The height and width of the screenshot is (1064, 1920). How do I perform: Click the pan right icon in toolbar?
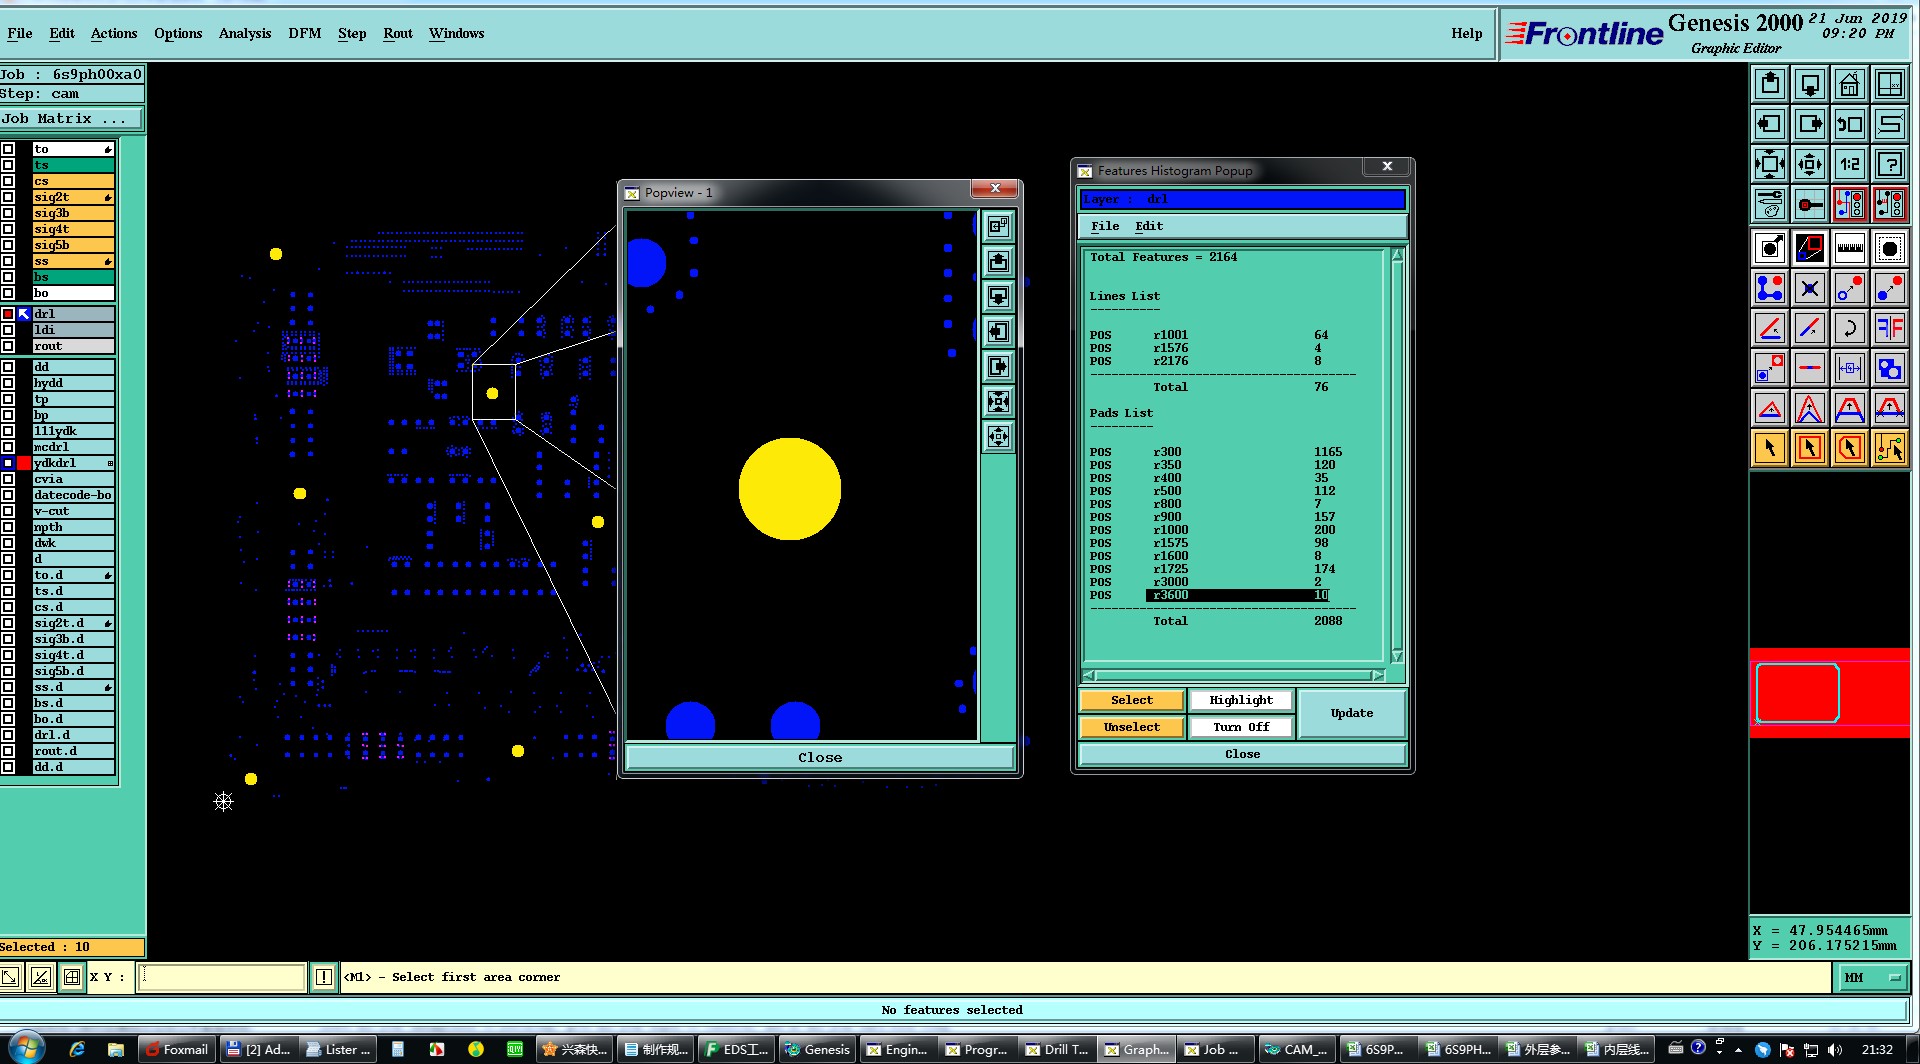[1810, 124]
